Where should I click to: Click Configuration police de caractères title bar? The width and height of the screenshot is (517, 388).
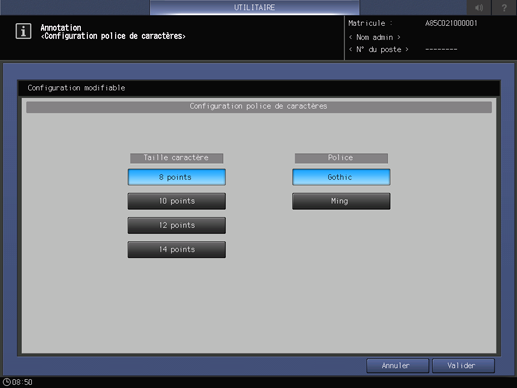coord(259,107)
